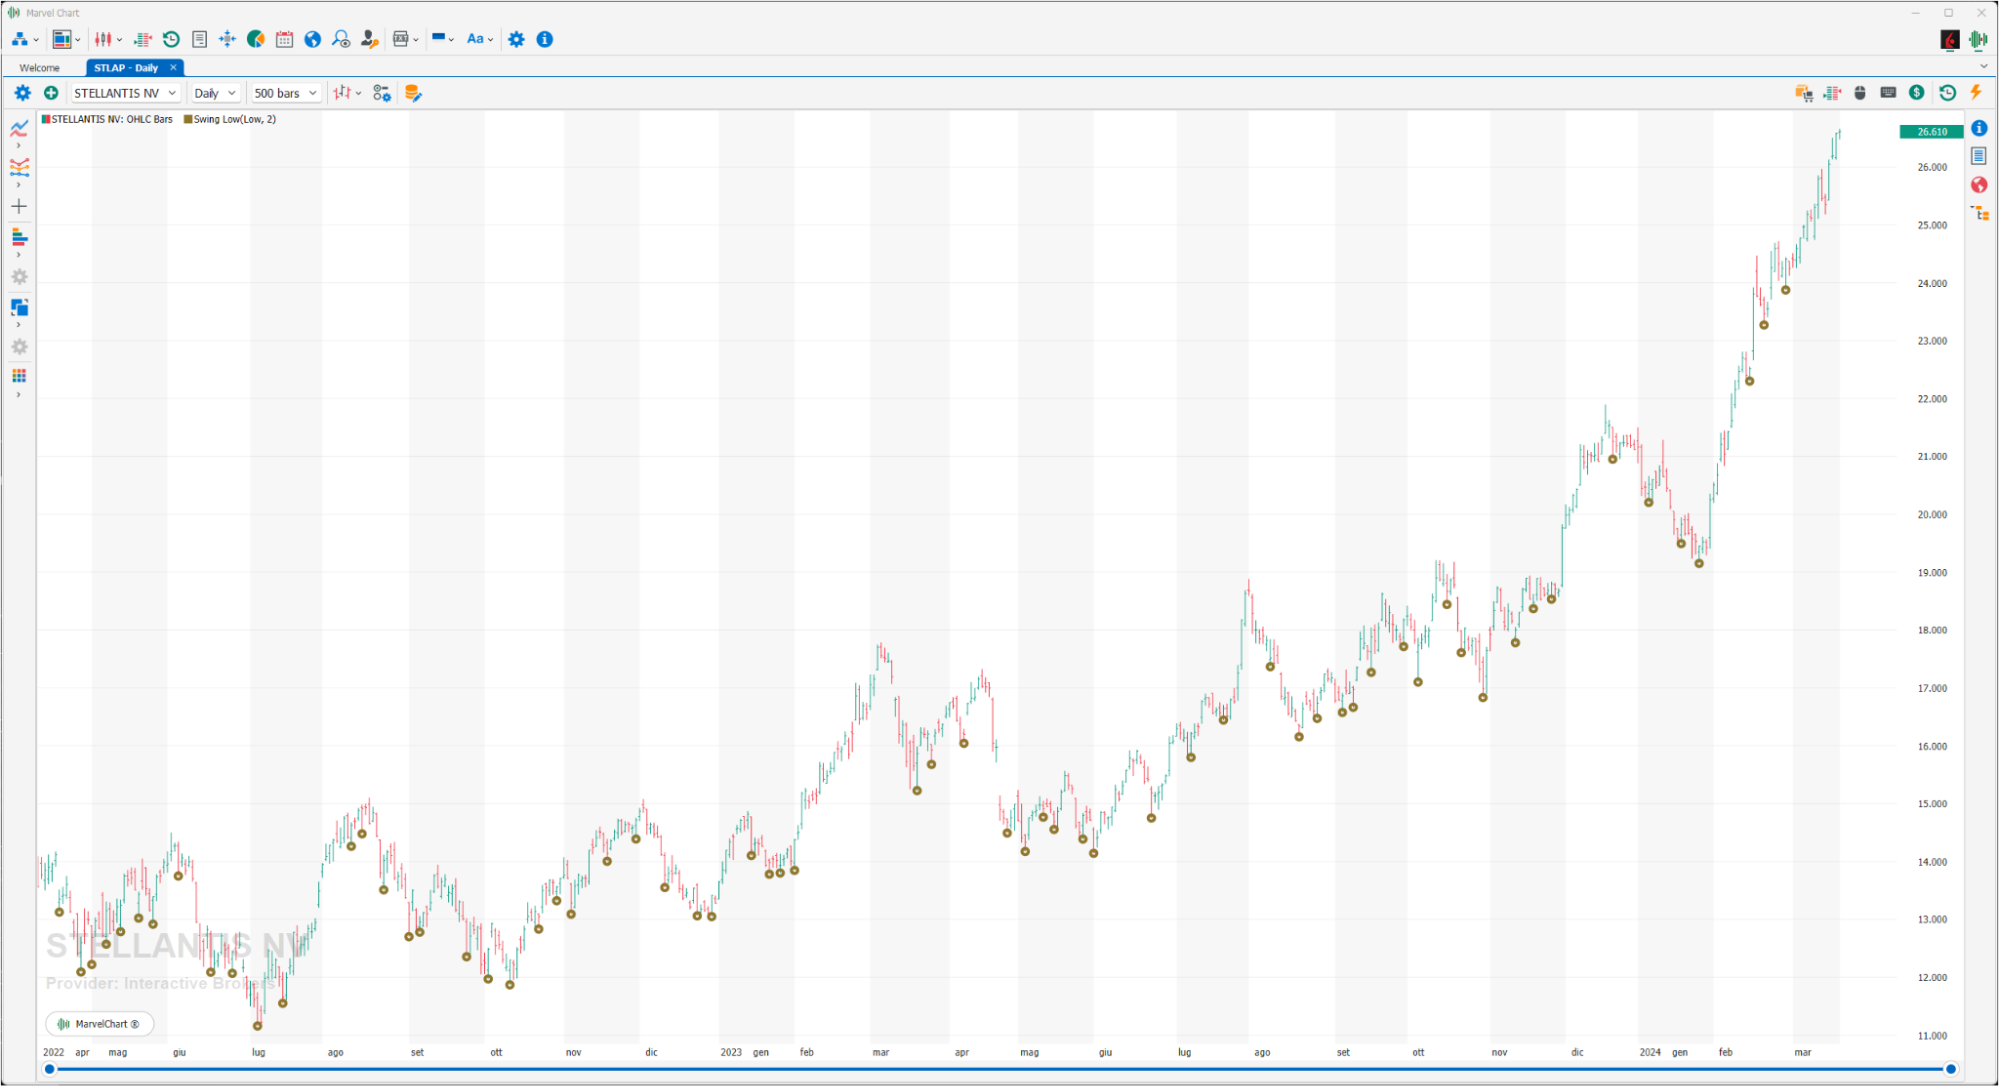This screenshot has height=1087, width=1999.
Task: Click the Swing Low(Low, 2) legend label
Action: 235,119
